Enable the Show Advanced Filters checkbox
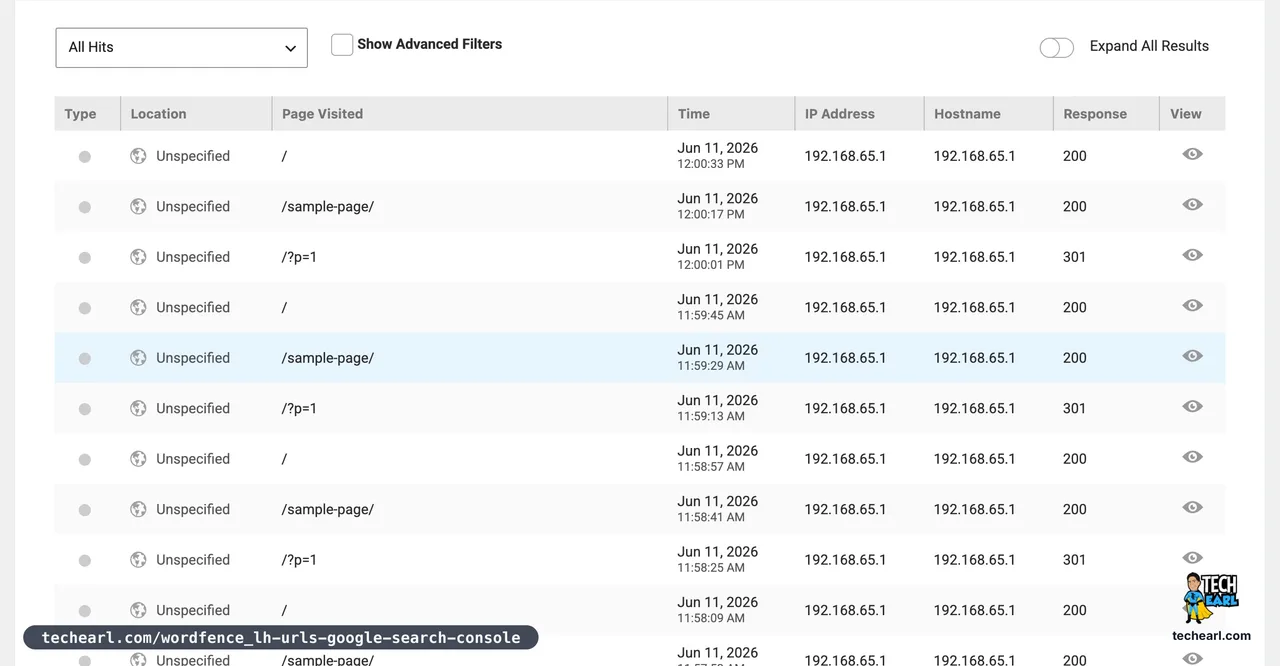1280x666 pixels. pos(342,45)
